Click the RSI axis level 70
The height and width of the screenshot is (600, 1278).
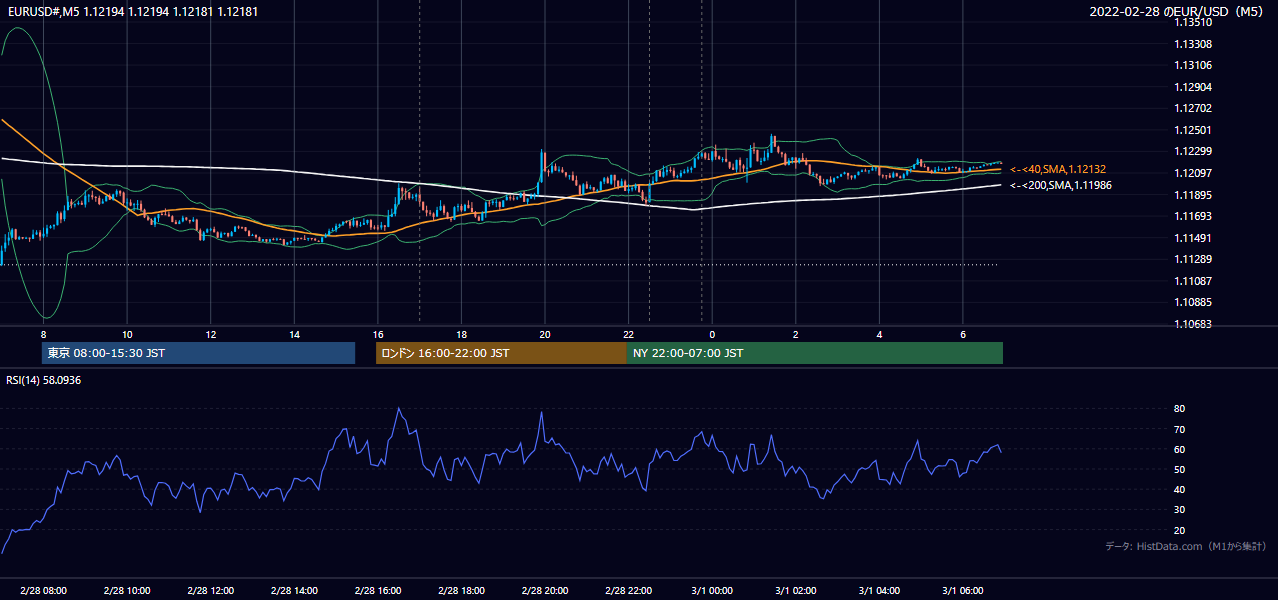pos(1179,429)
